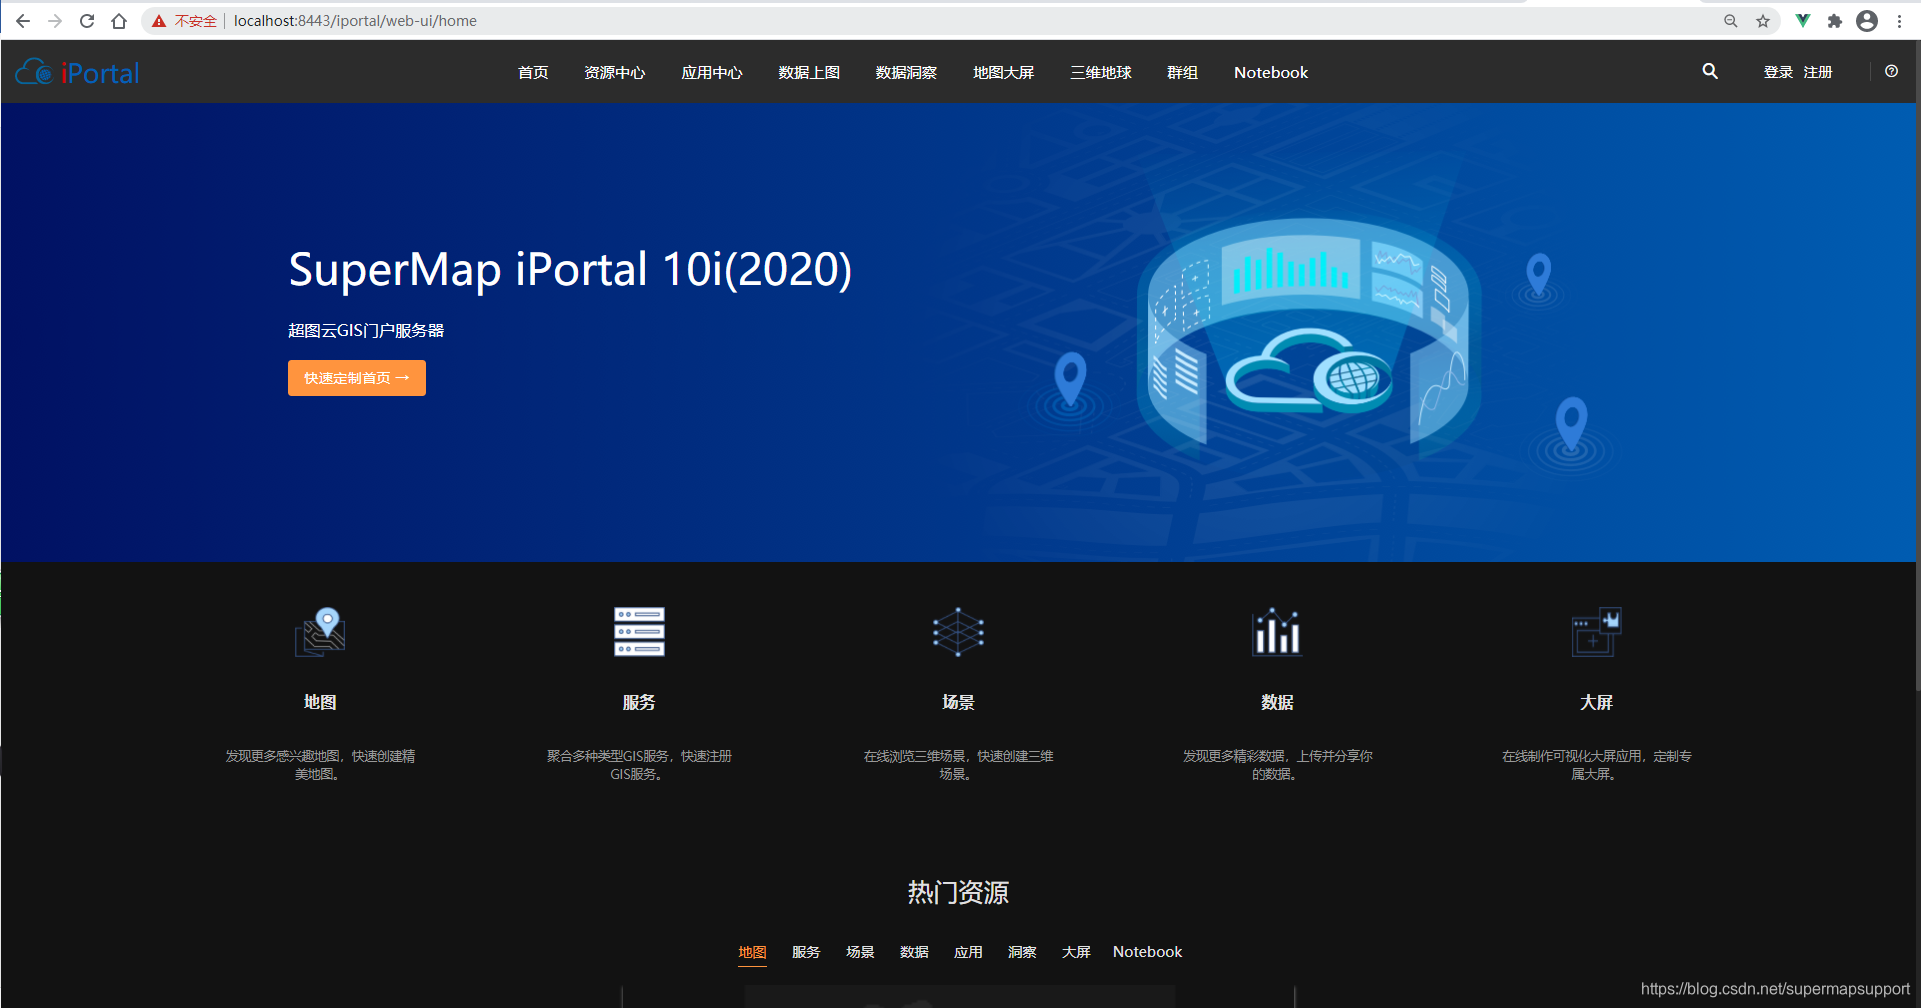Image resolution: width=1921 pixels, height=1008 pixels.
Task: Click the 超图云GIS门户服务器 subtitle text
Action: click(x=366, y=331)
